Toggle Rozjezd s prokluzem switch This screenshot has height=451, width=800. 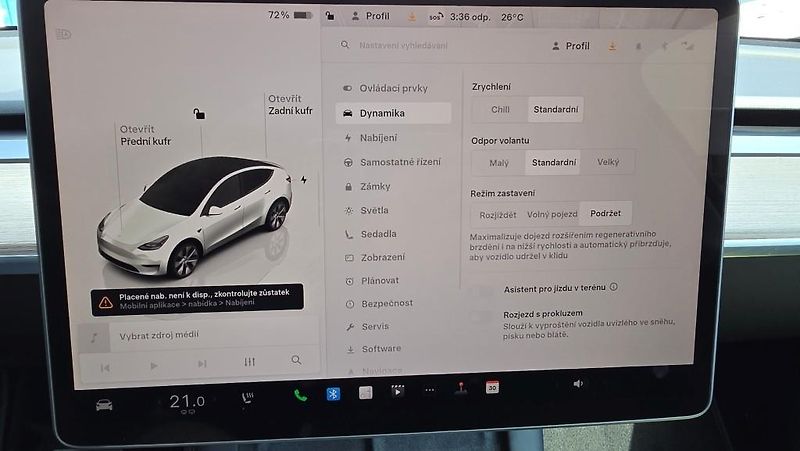[x=481, y=316]
